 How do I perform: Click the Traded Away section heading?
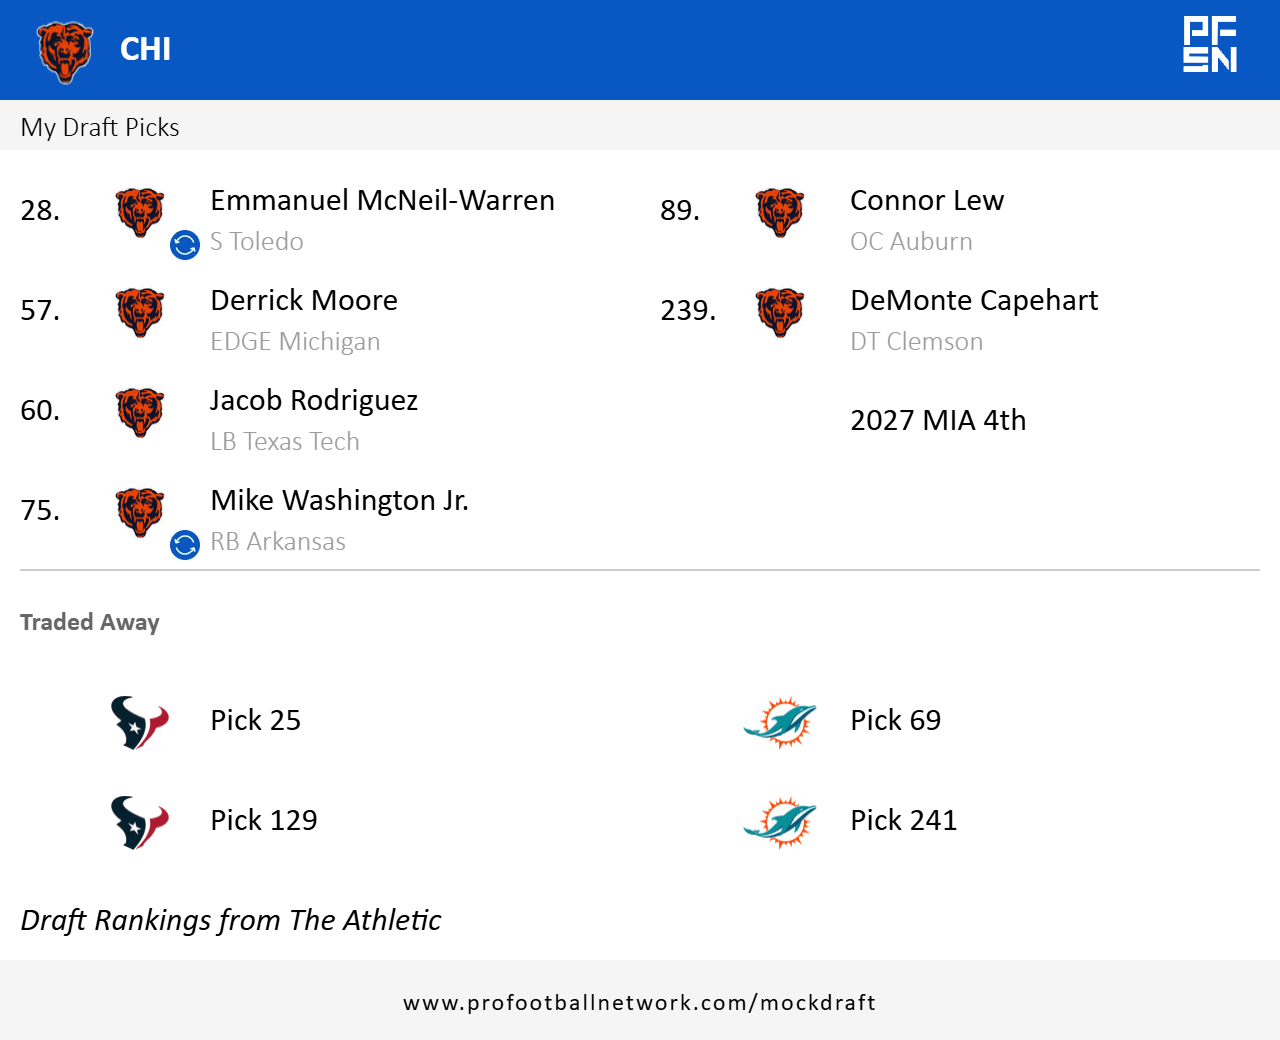(x=90, y=622)
